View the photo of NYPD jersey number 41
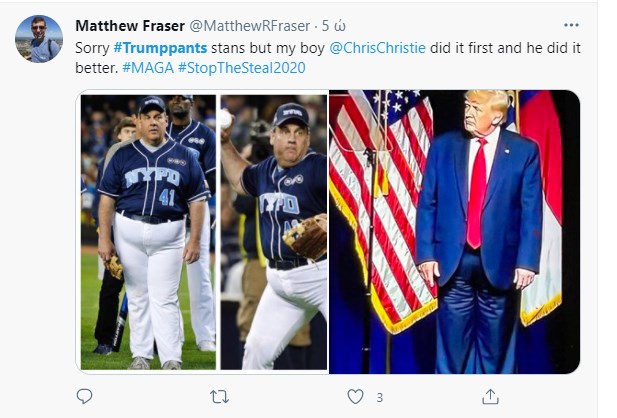617x418 pixels. 148,232
